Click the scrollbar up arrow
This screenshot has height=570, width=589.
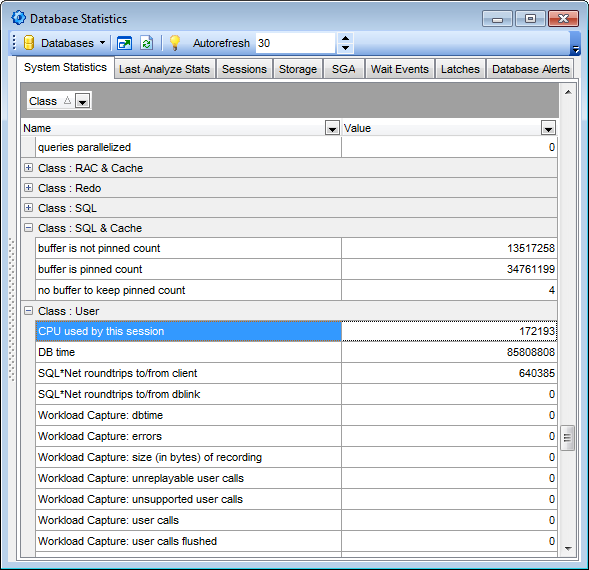click(568, 92)
